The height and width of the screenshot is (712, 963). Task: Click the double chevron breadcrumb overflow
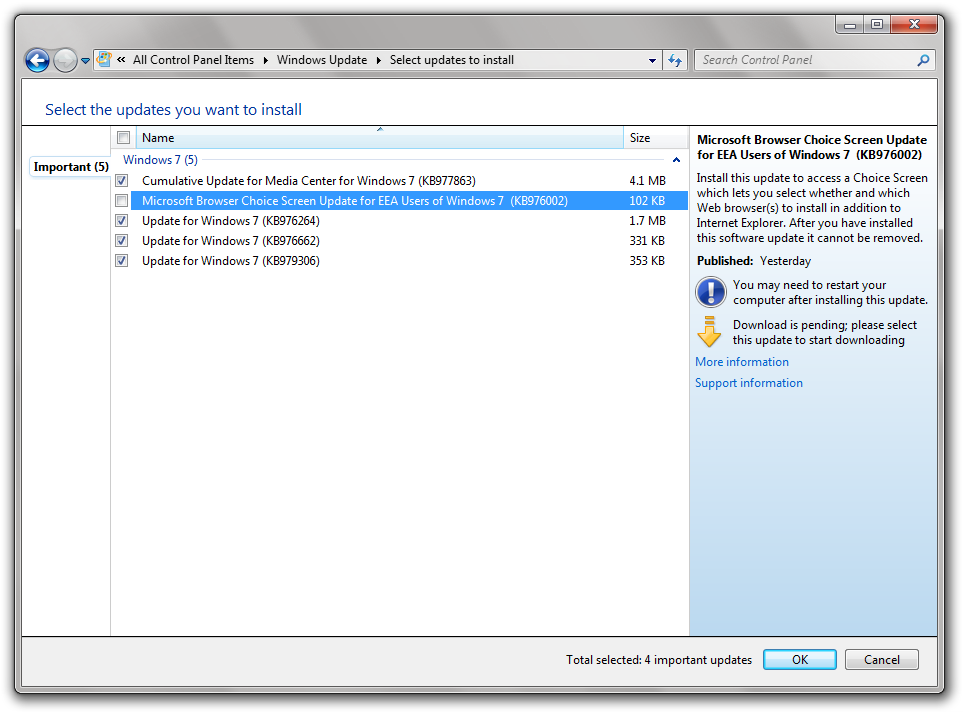coord(122,60)
